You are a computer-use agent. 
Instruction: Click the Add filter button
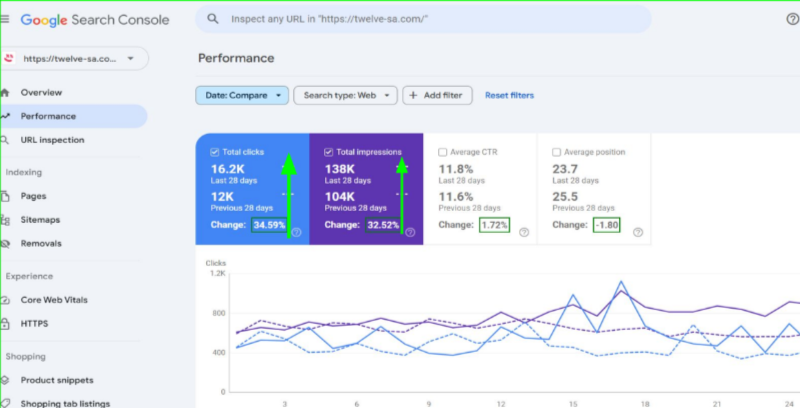(x=437, y=95)
